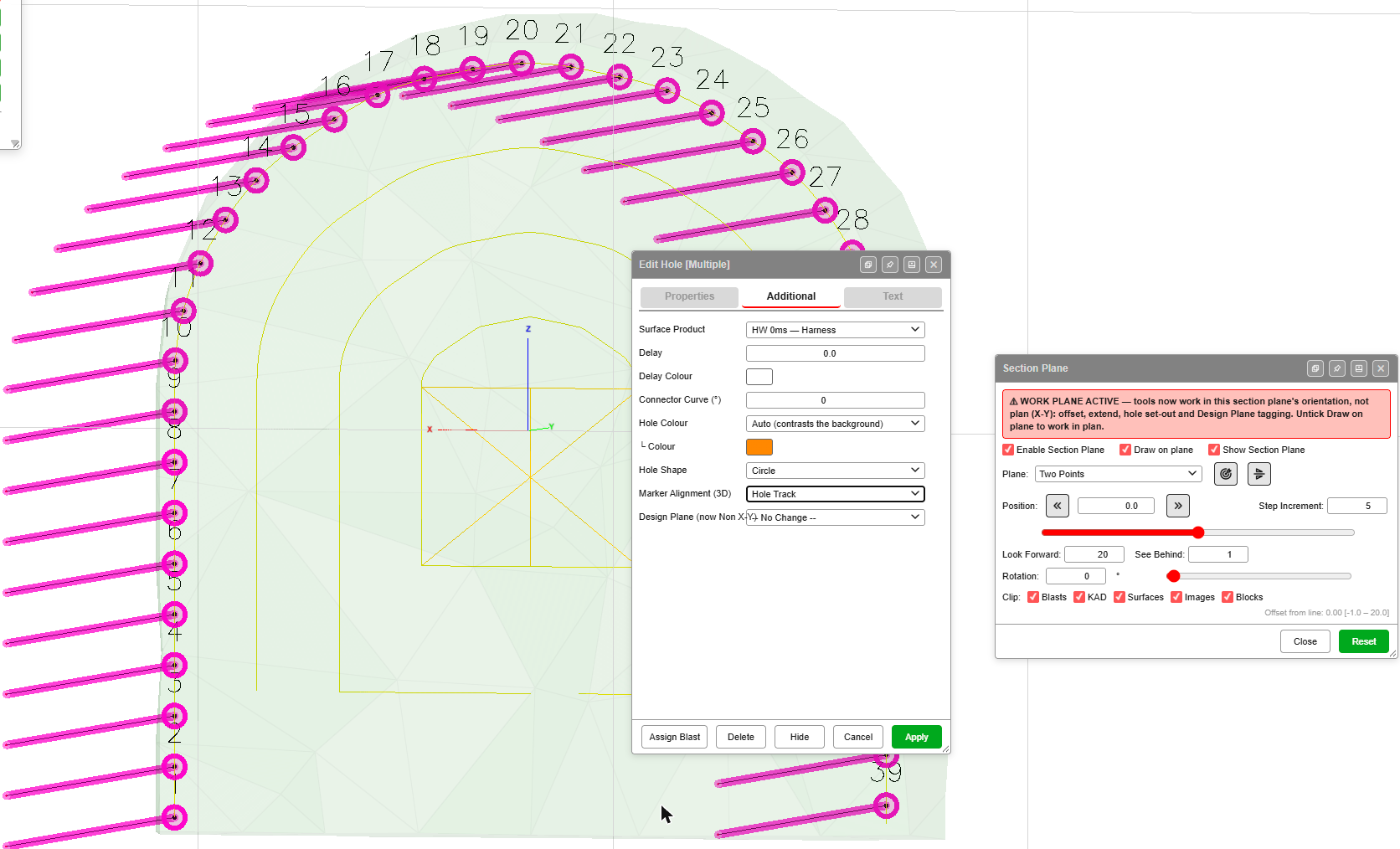Select the Additional tab
This screenshot has height=849, width=1400.
791,297
